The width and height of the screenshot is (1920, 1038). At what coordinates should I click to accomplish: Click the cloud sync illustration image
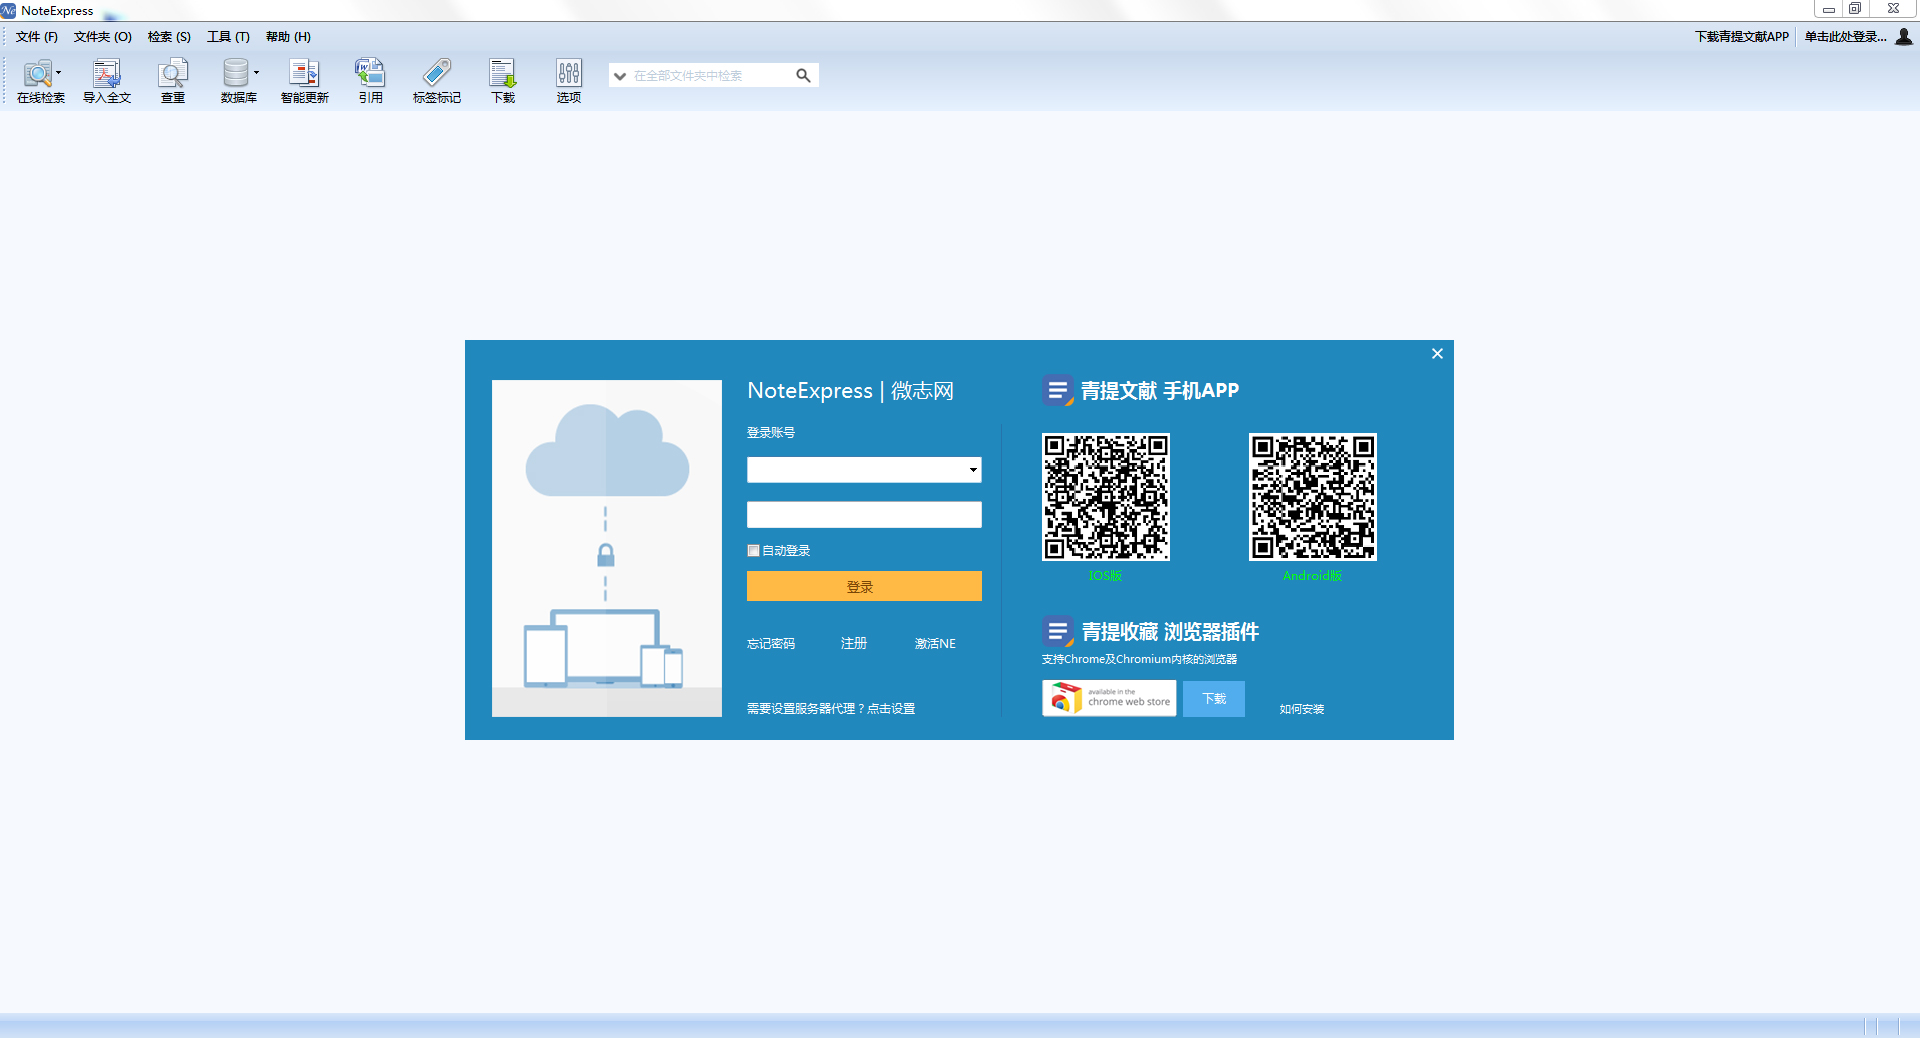coord(607,548)
